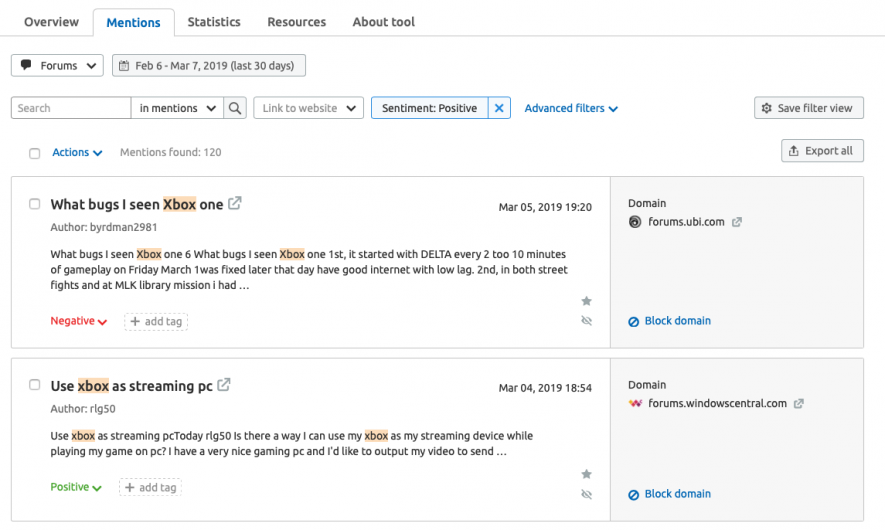Screen dimensions: 885x530
Task: Hide the 'What bugs I seen Xbox one' mention
Action: [587, 321]
